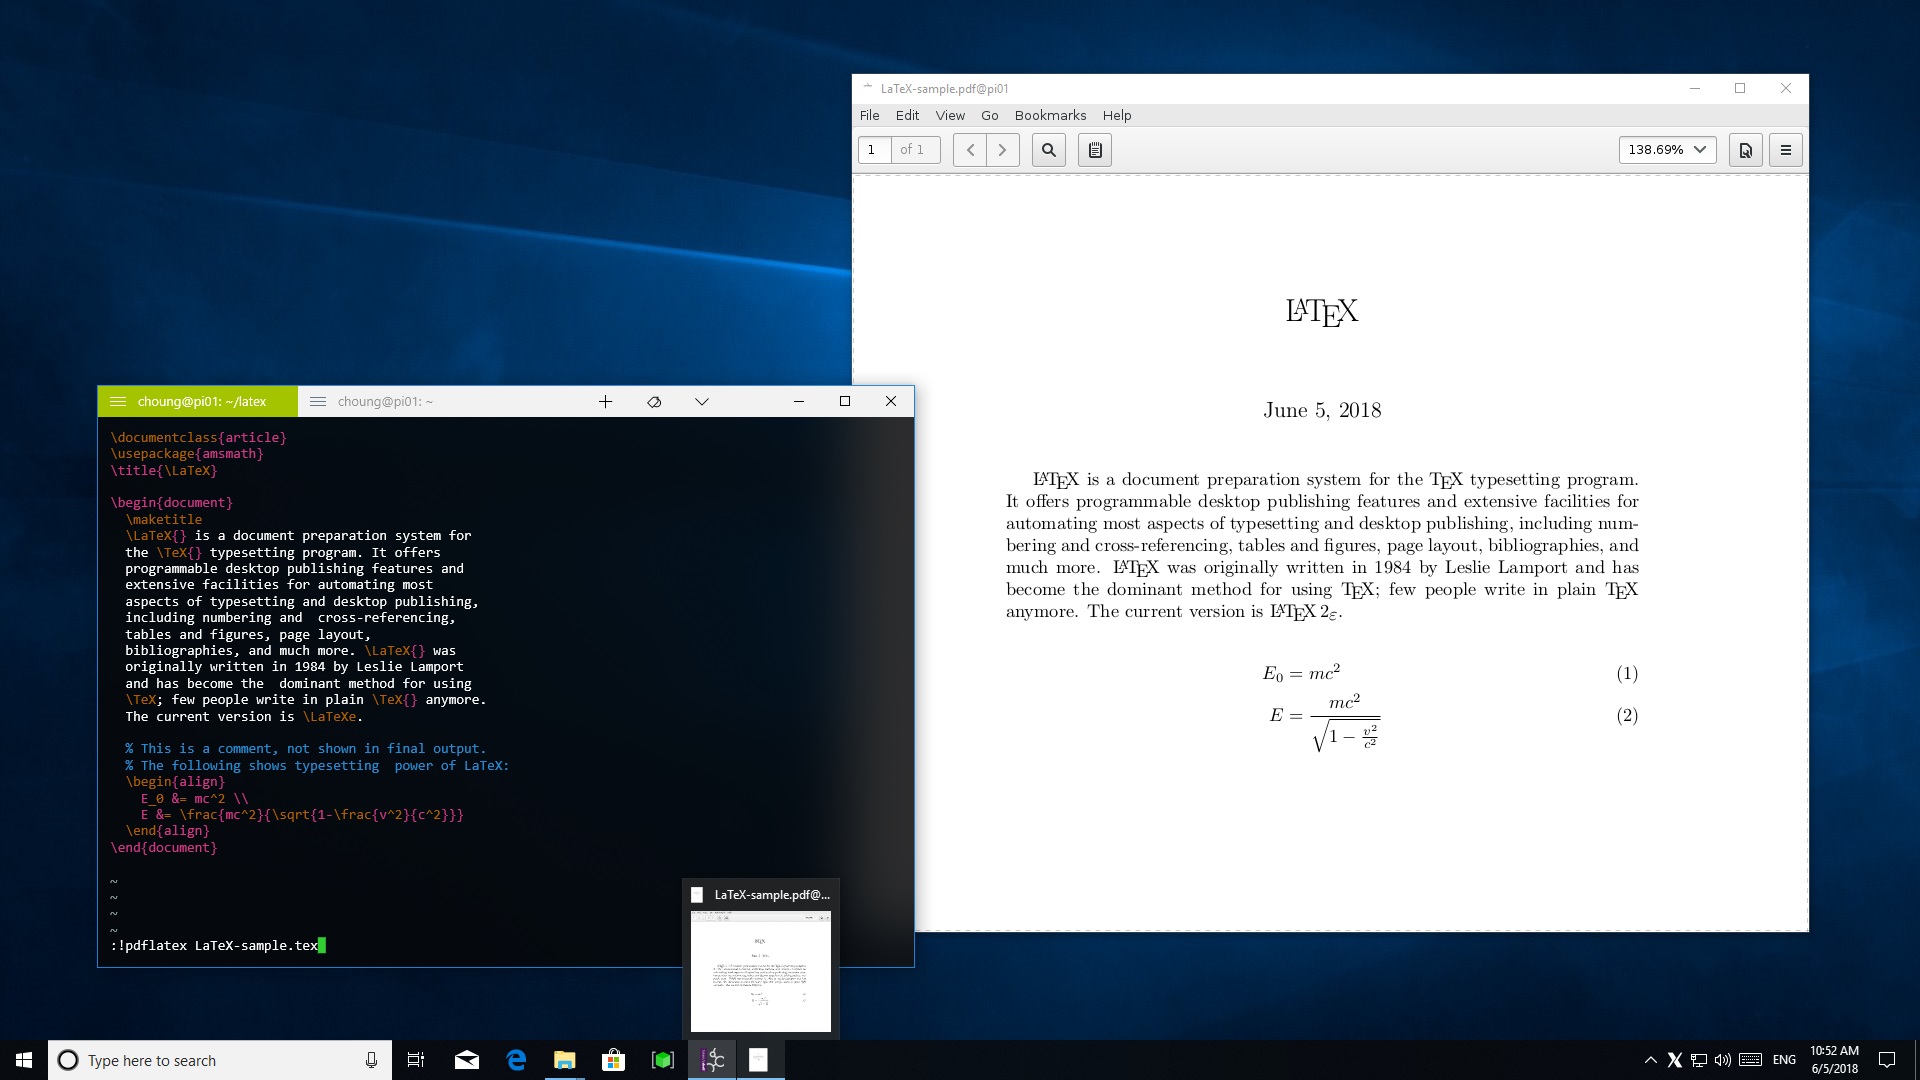Open the Bookmarks menu in PDF viewer

click(x=1050, y=115)
